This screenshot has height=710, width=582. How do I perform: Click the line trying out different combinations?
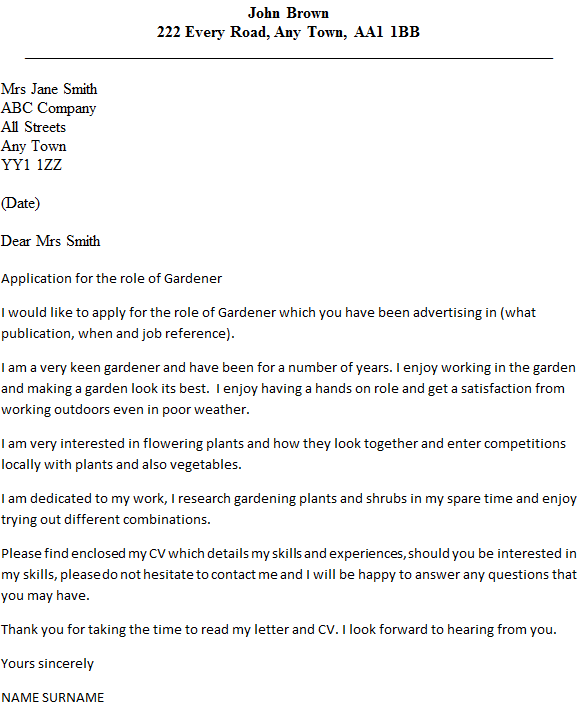pos(106,519)
